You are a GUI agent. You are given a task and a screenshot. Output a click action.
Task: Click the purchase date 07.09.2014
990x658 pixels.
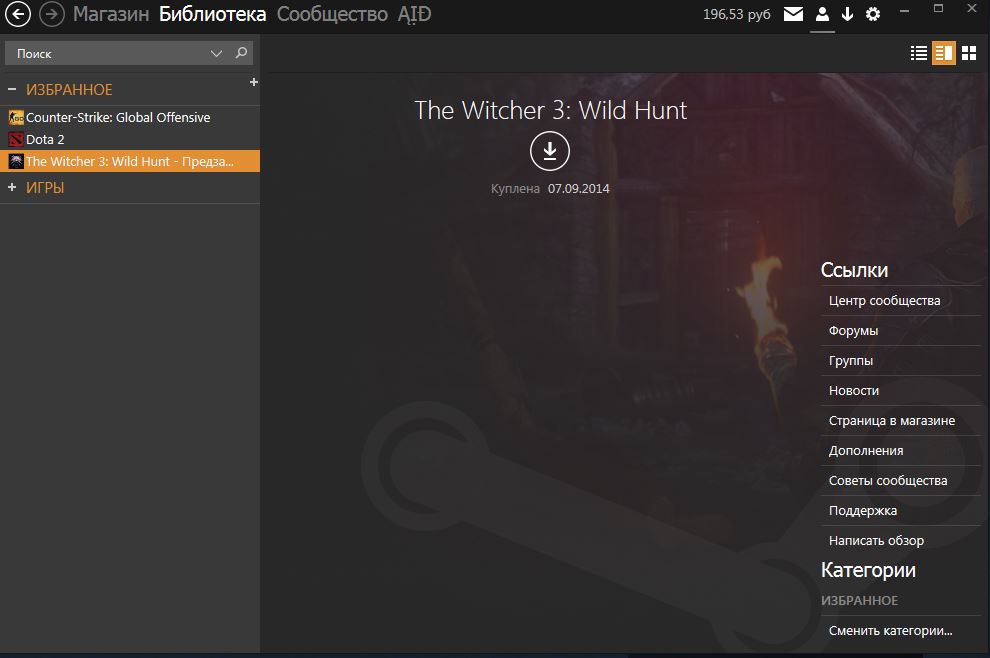[x=578, y=188]
